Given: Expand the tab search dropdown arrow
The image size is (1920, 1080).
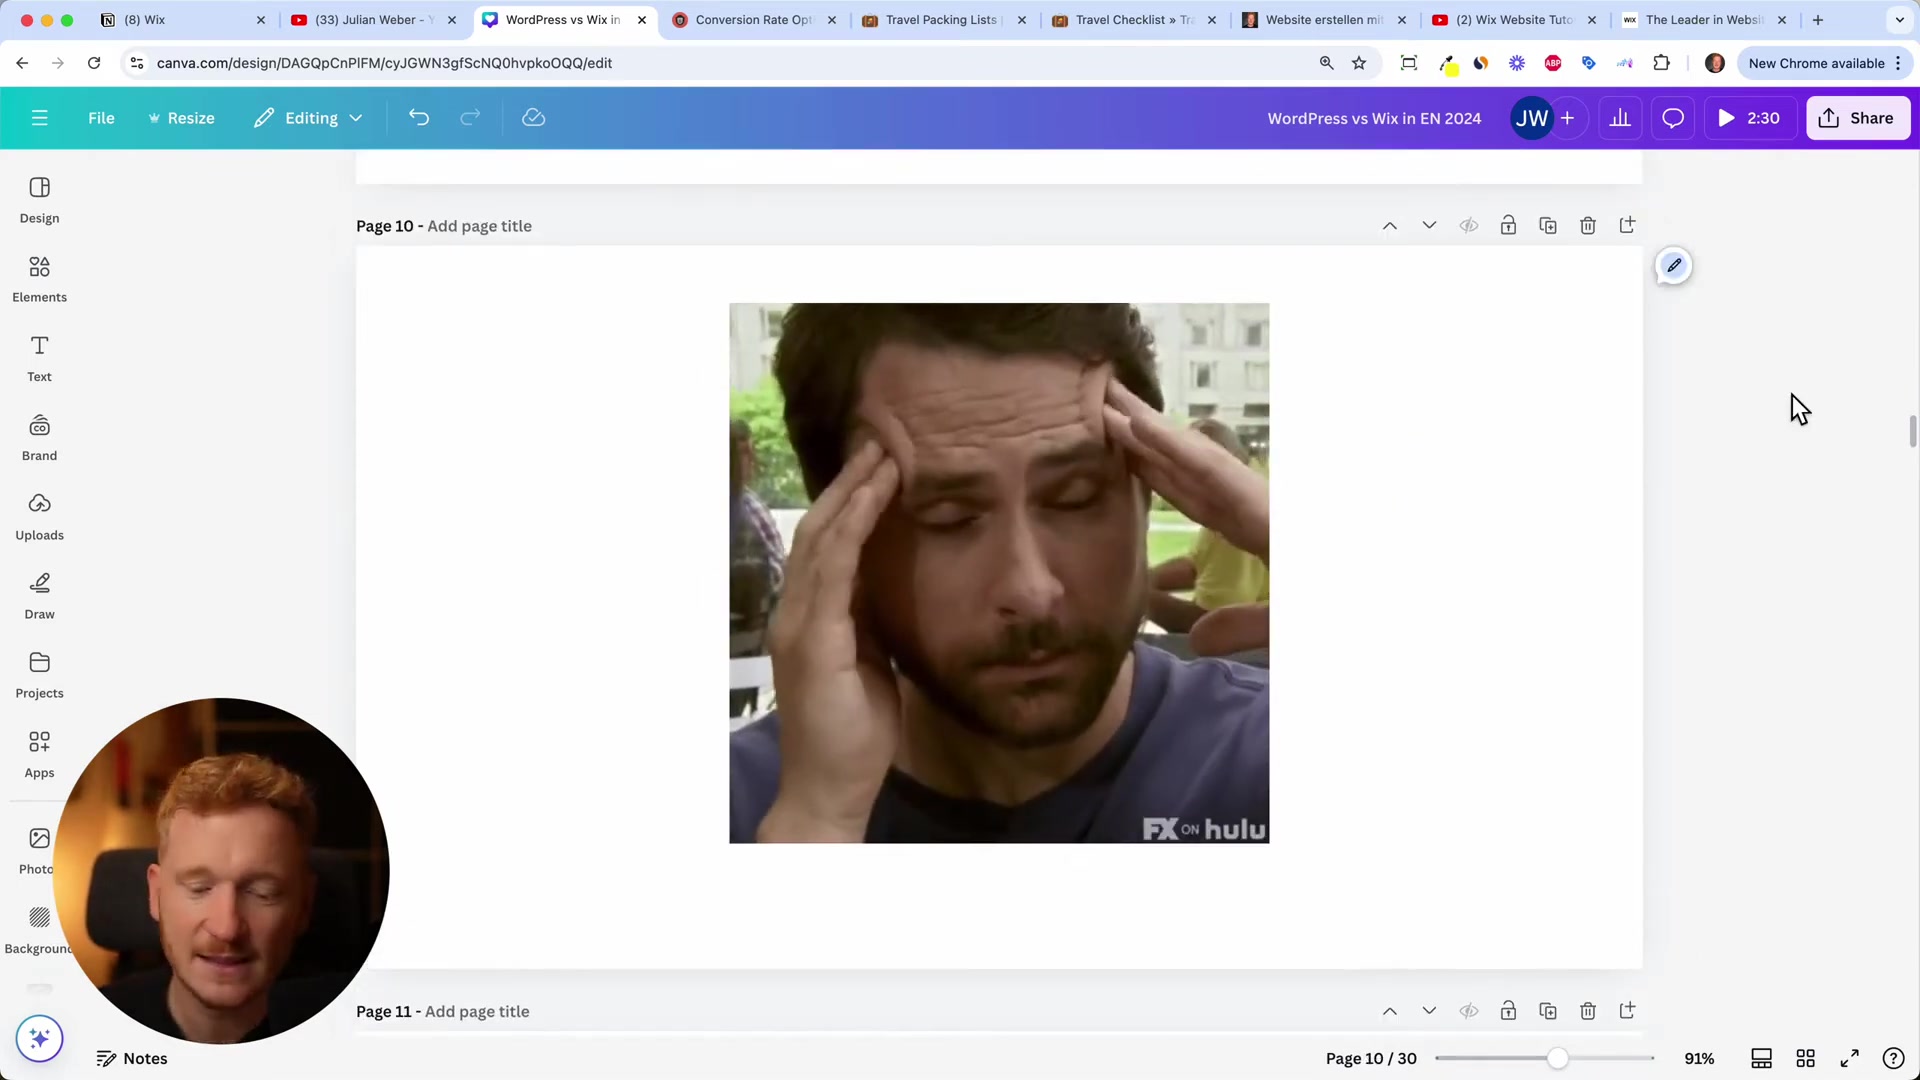Looking at the screenshot, I should tap(1899, 20).
